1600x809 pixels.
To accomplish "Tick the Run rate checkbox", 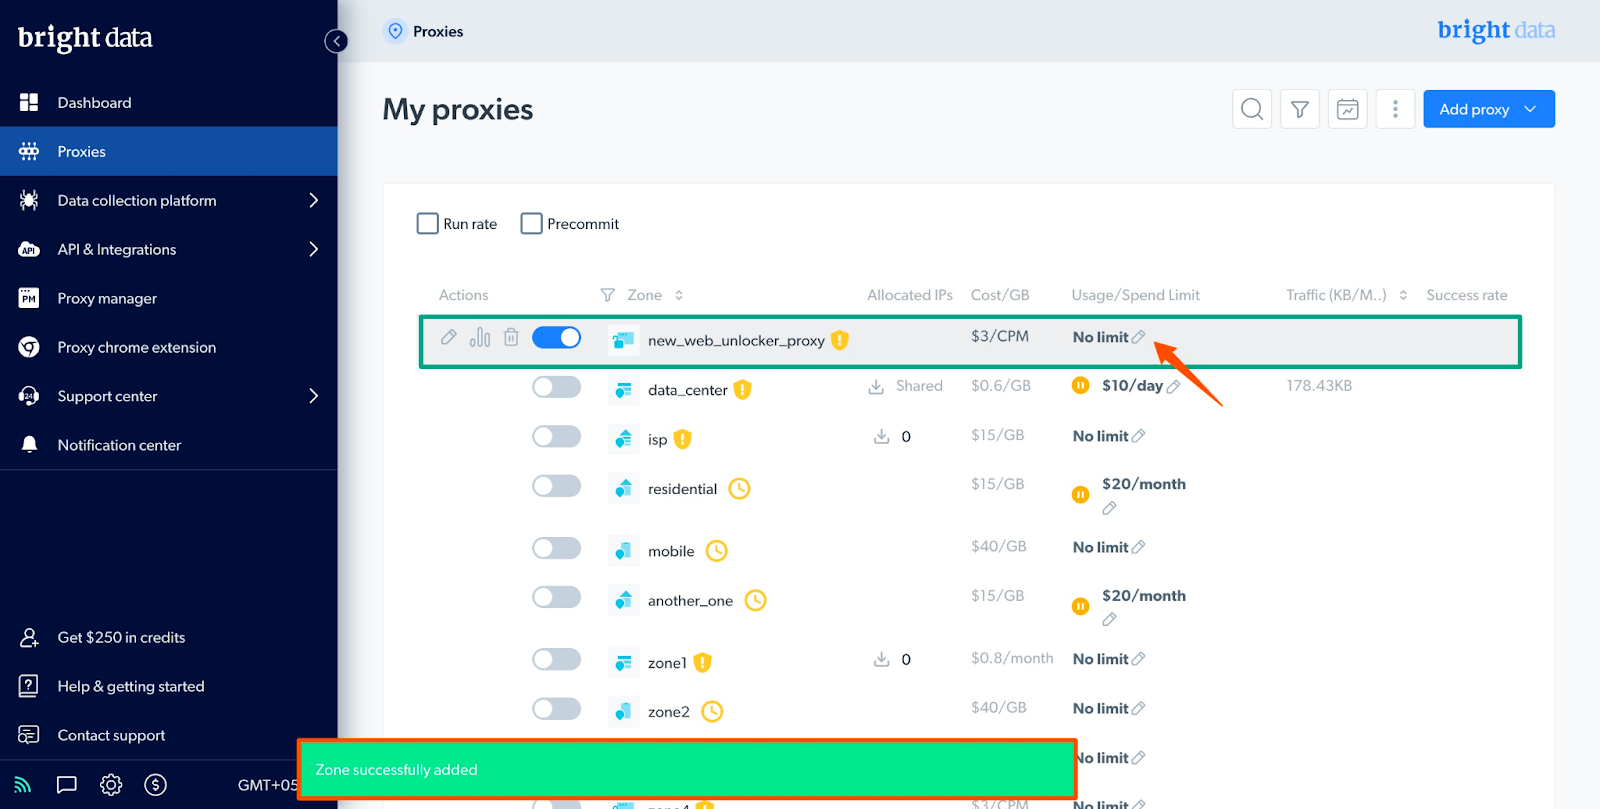I will 428,223.
